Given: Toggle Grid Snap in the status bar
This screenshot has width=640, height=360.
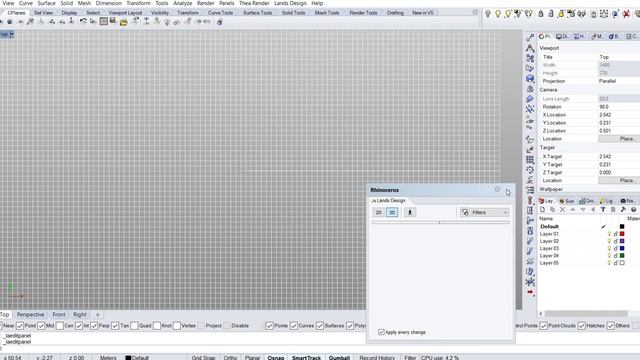Looking at the screenshot, I should coord(203,358).
